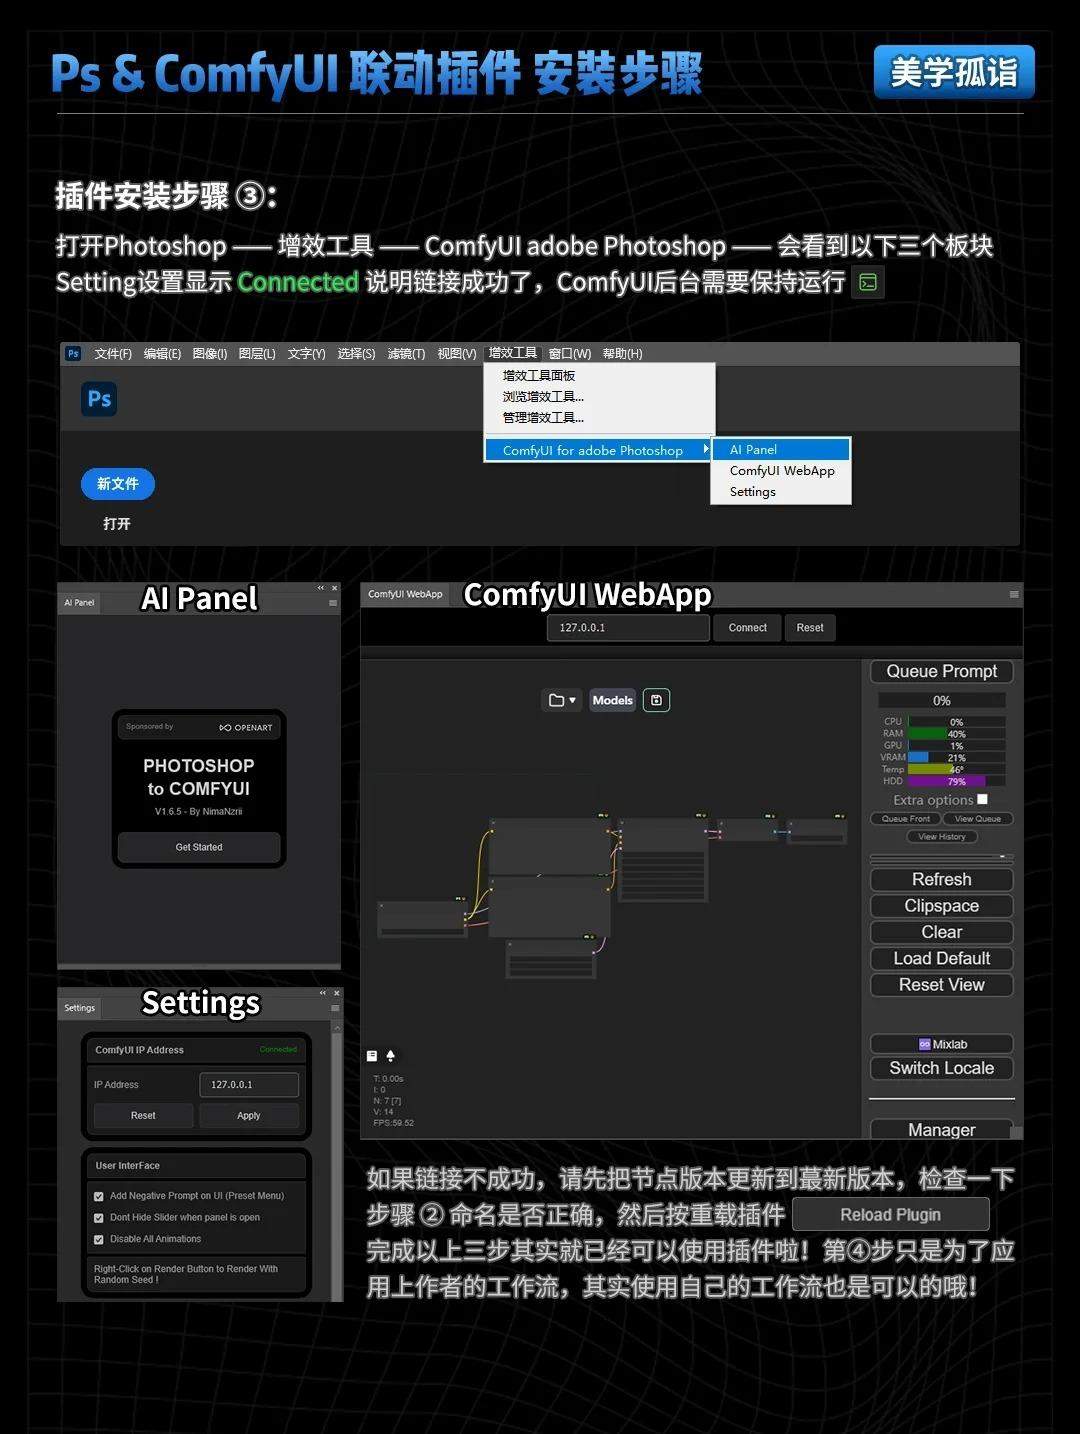The image size is (1080, 1434).
Task: Click the OpenArt sponsor logo
Action: point(246,727)
